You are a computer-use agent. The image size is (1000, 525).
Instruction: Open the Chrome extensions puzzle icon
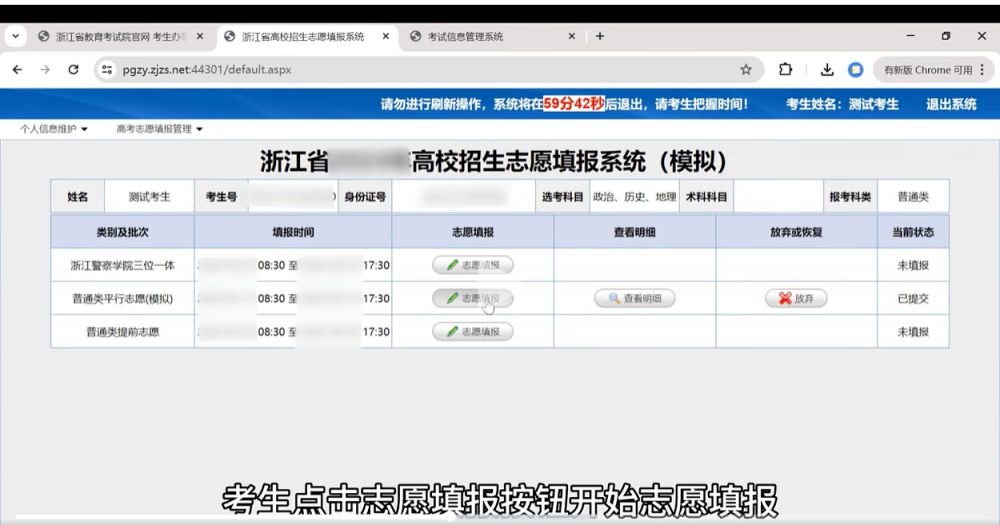(786, 70)
